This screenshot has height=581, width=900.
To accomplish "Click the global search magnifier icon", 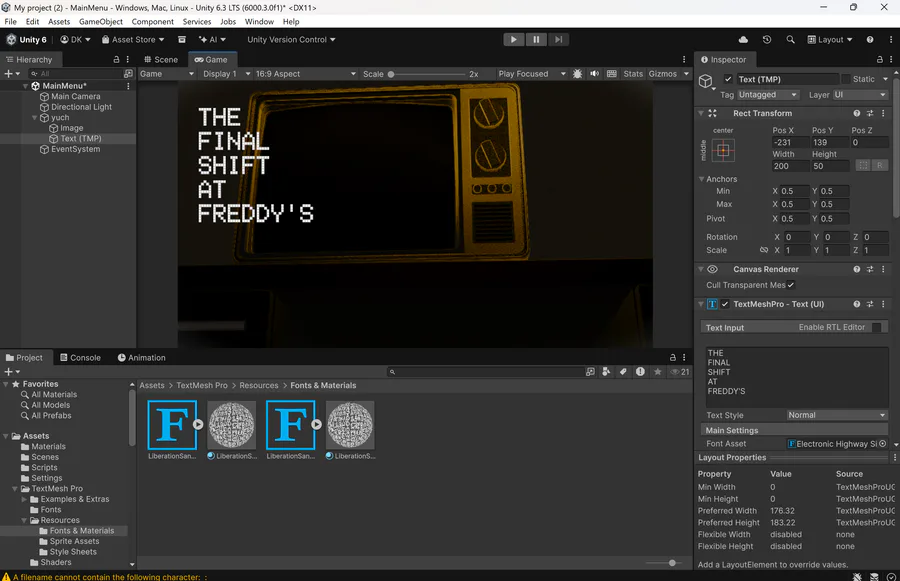I will pos(790,40).
